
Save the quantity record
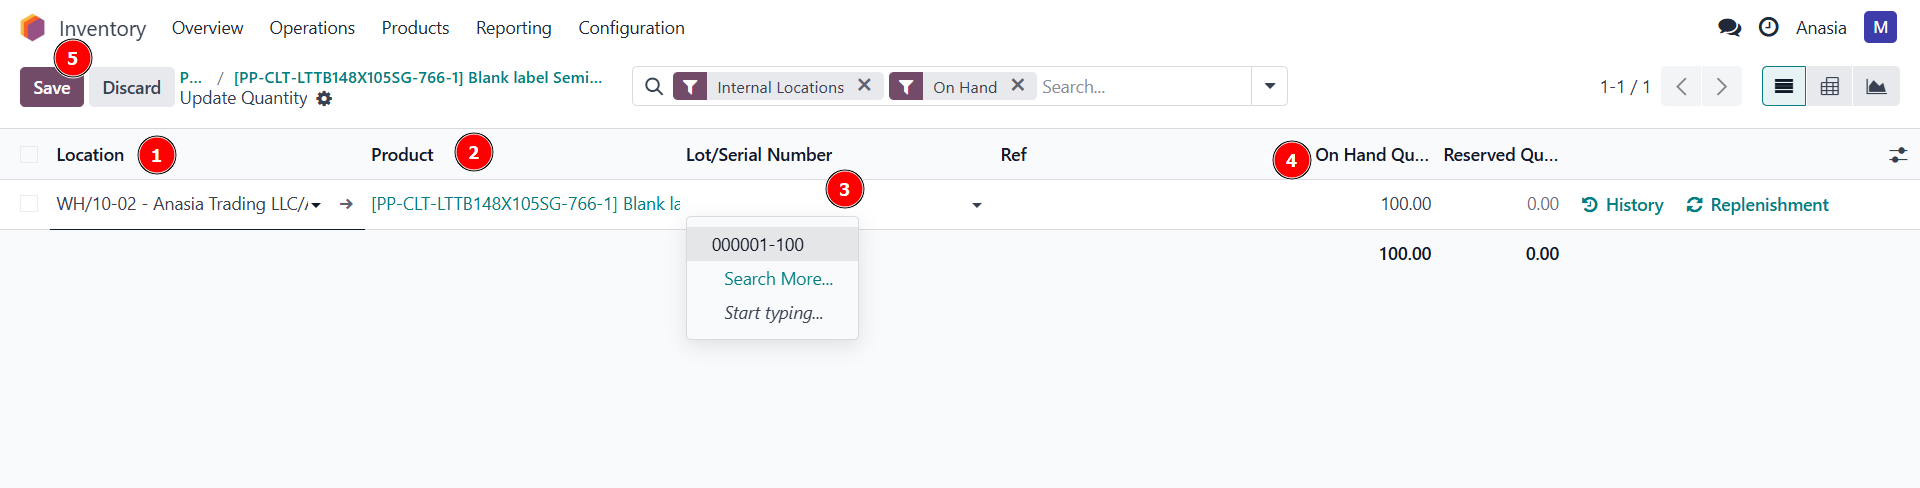(x=51, y=88)
